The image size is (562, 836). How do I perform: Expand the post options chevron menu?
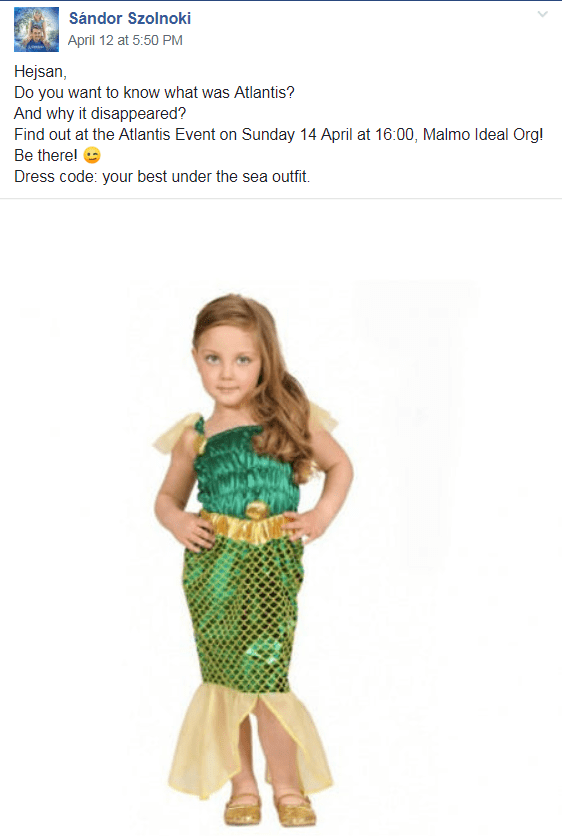[x=542, y=14]
